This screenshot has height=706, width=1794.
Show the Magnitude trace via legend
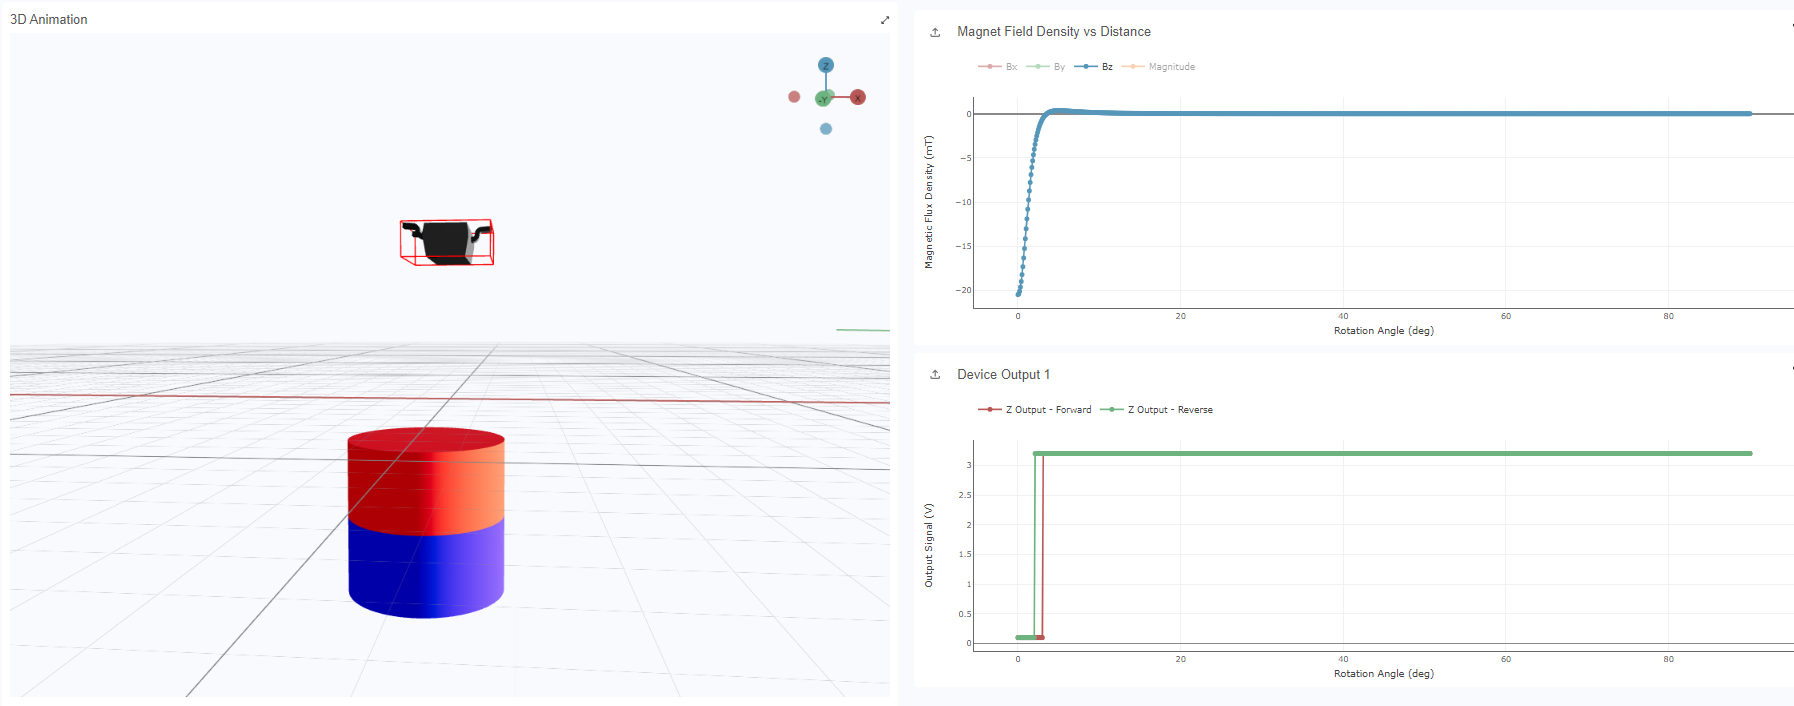tap(1159, 67)
